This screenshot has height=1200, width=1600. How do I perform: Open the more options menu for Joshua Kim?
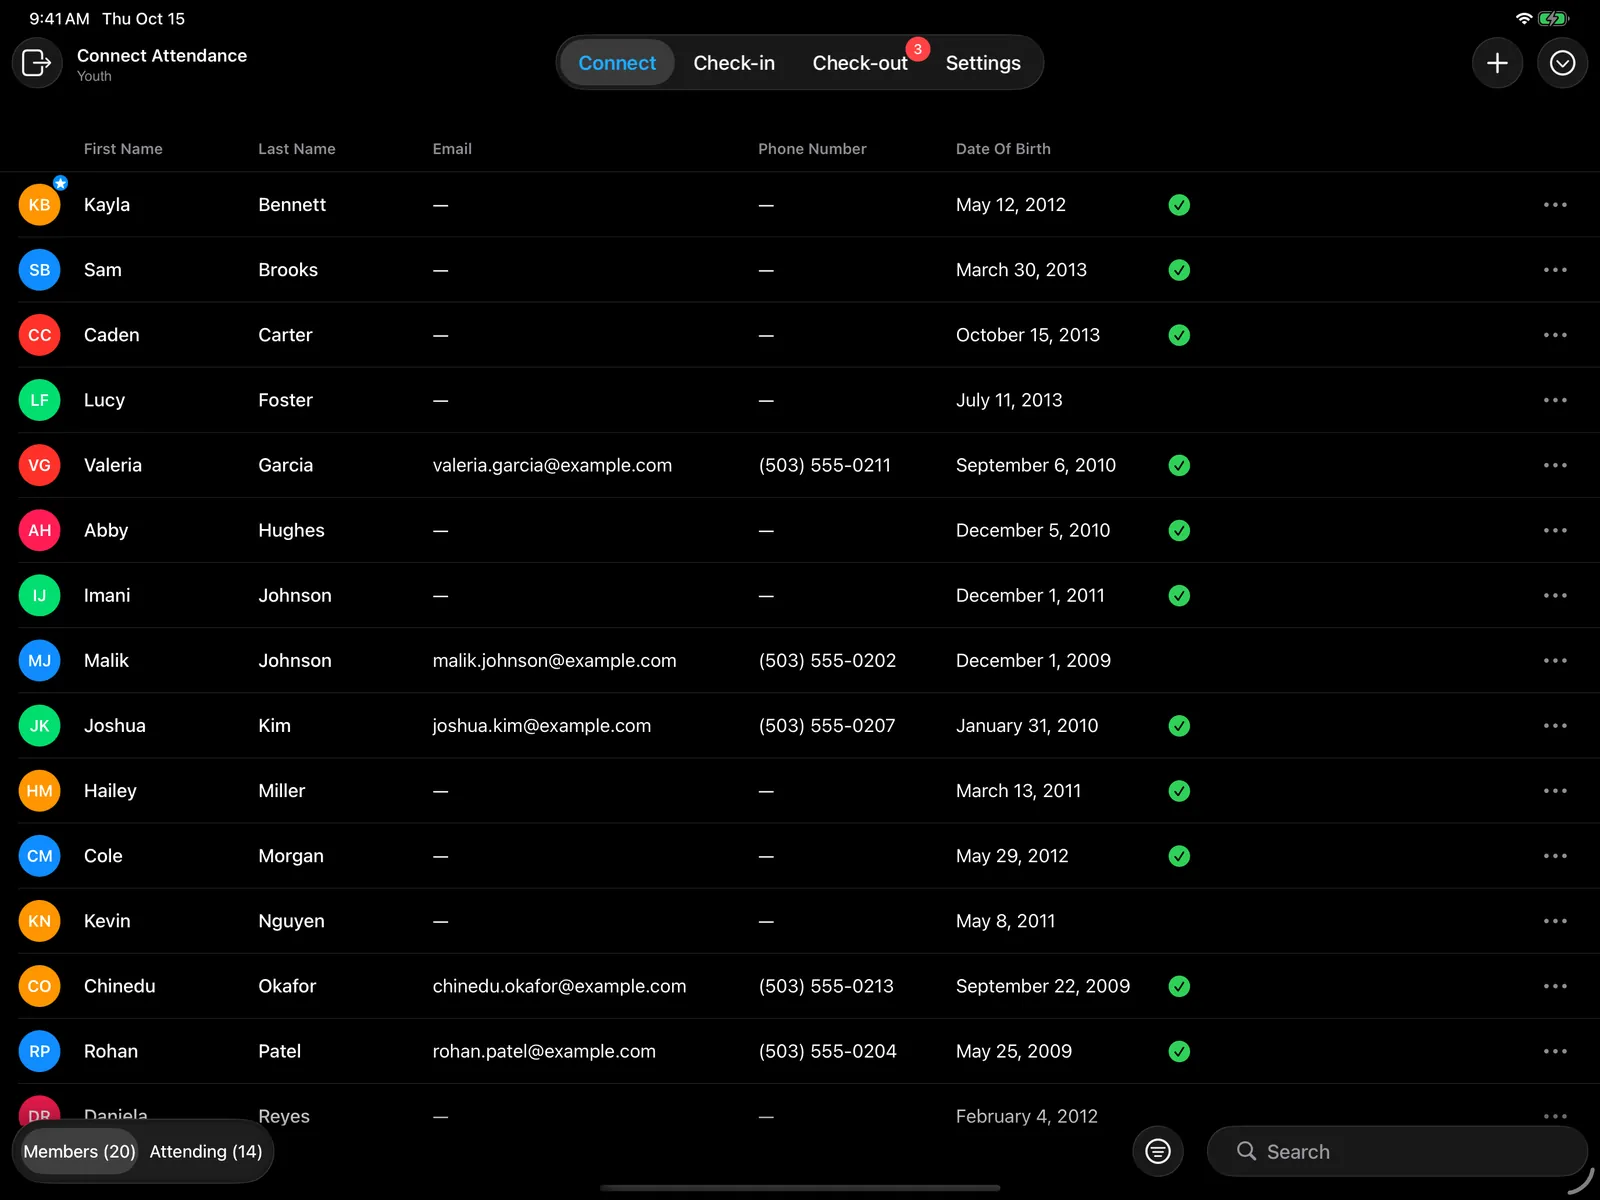(x=1555, y=725)
